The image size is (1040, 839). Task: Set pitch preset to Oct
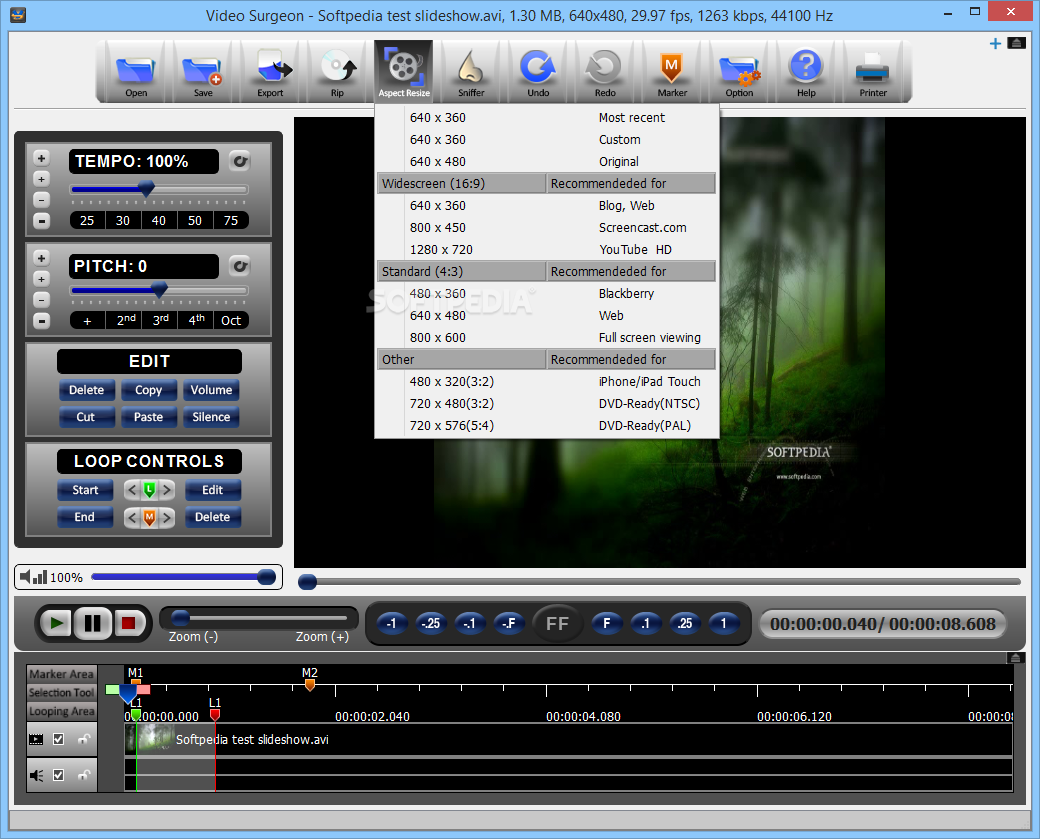pyautogui.click(x=231, y=321)
